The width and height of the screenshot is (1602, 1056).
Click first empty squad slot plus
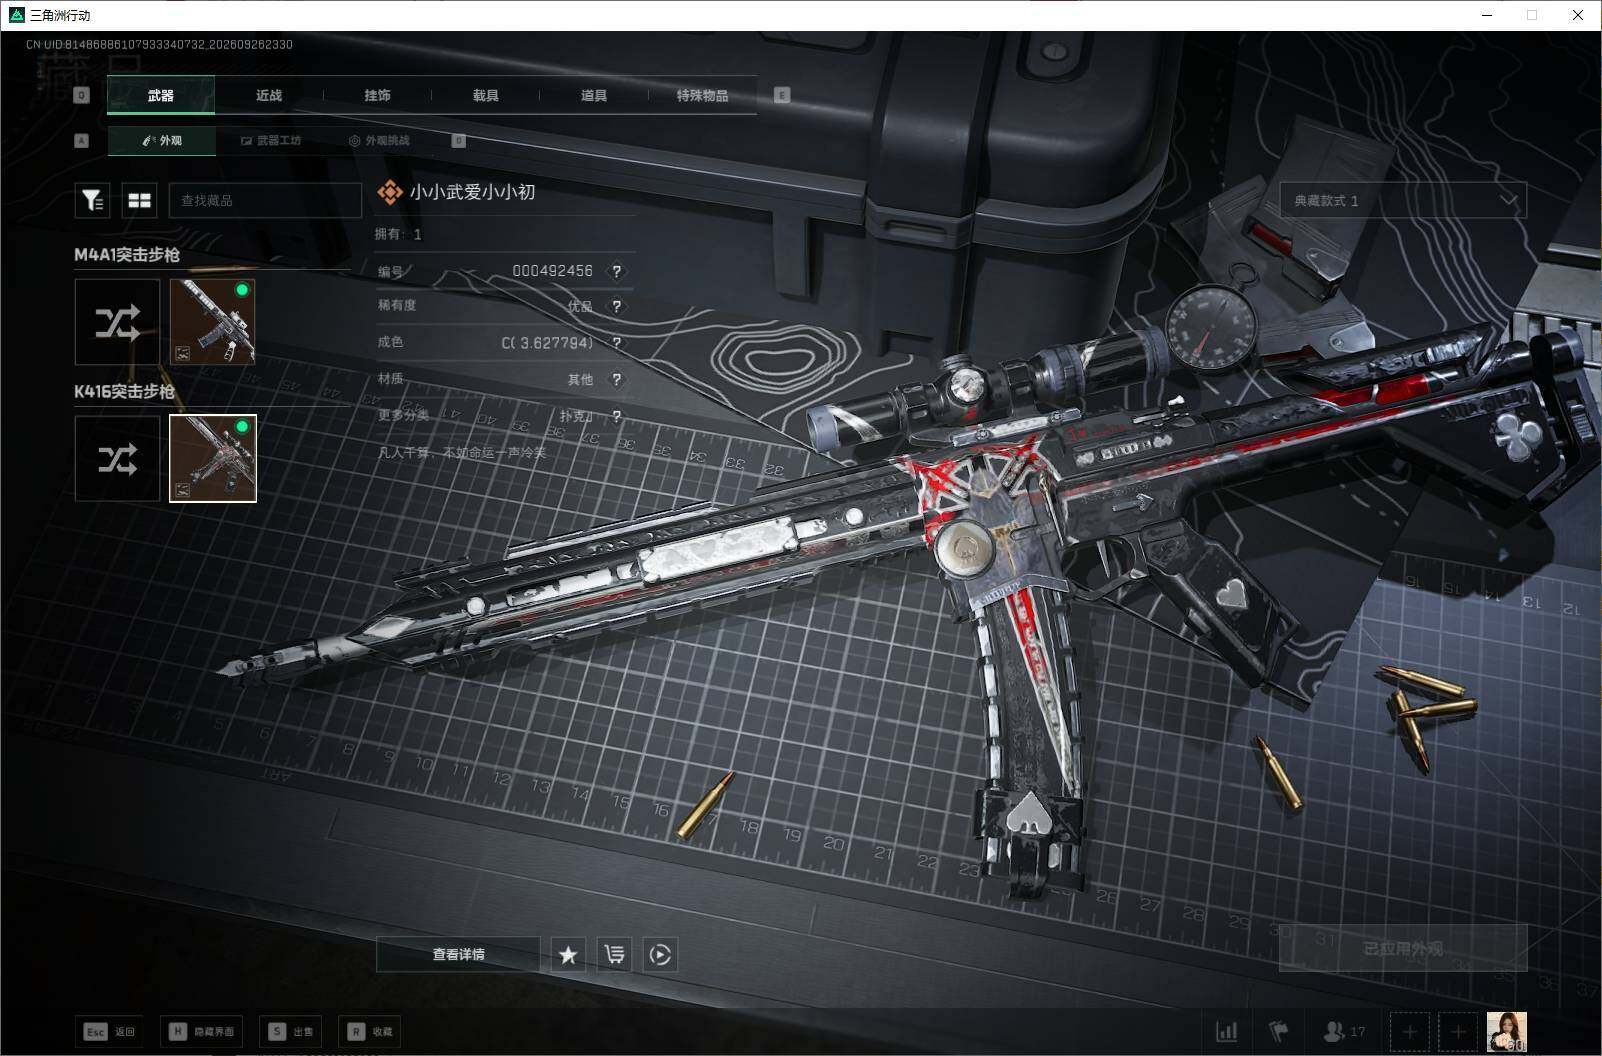(1410, 1031)
